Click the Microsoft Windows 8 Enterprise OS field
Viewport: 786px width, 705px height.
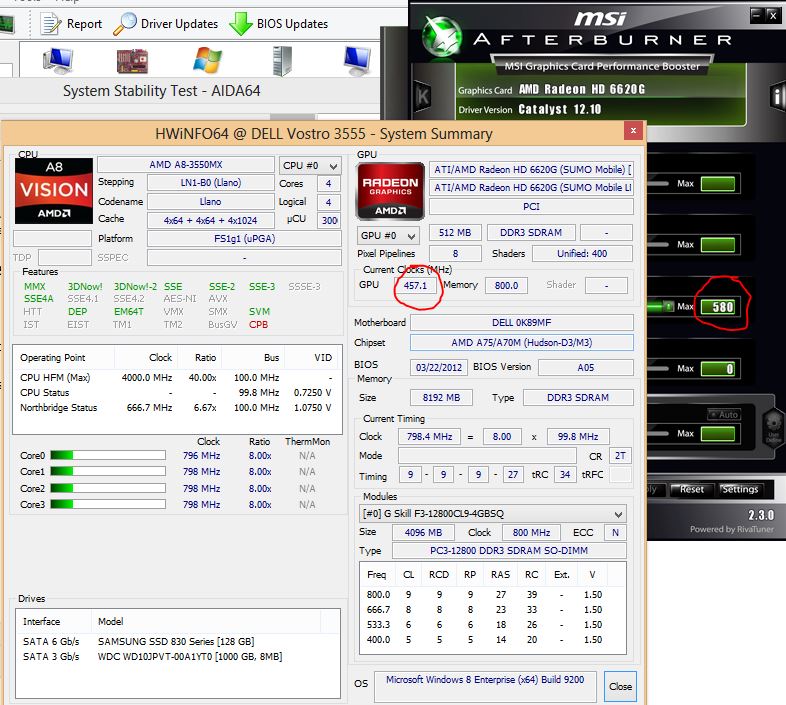click(x=485, y=686)
